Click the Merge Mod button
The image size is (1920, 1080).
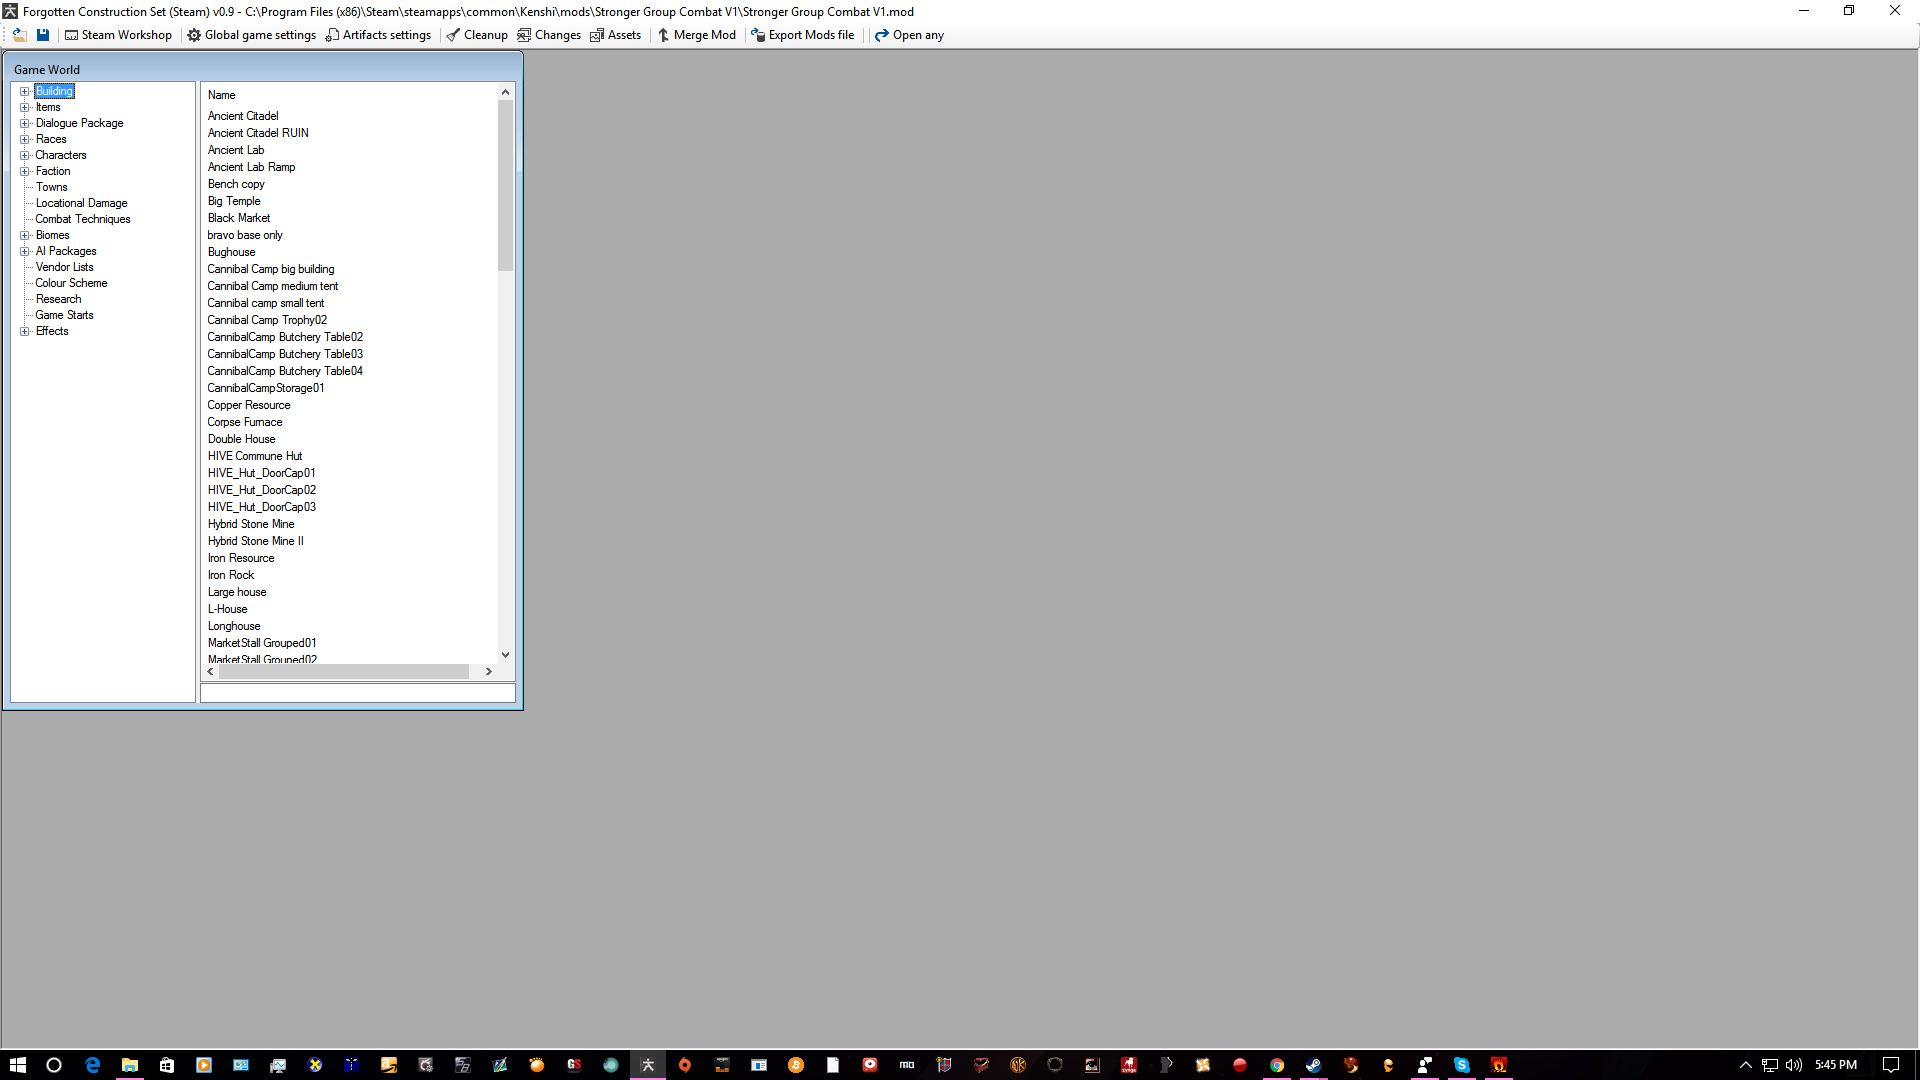pos(696,35)
